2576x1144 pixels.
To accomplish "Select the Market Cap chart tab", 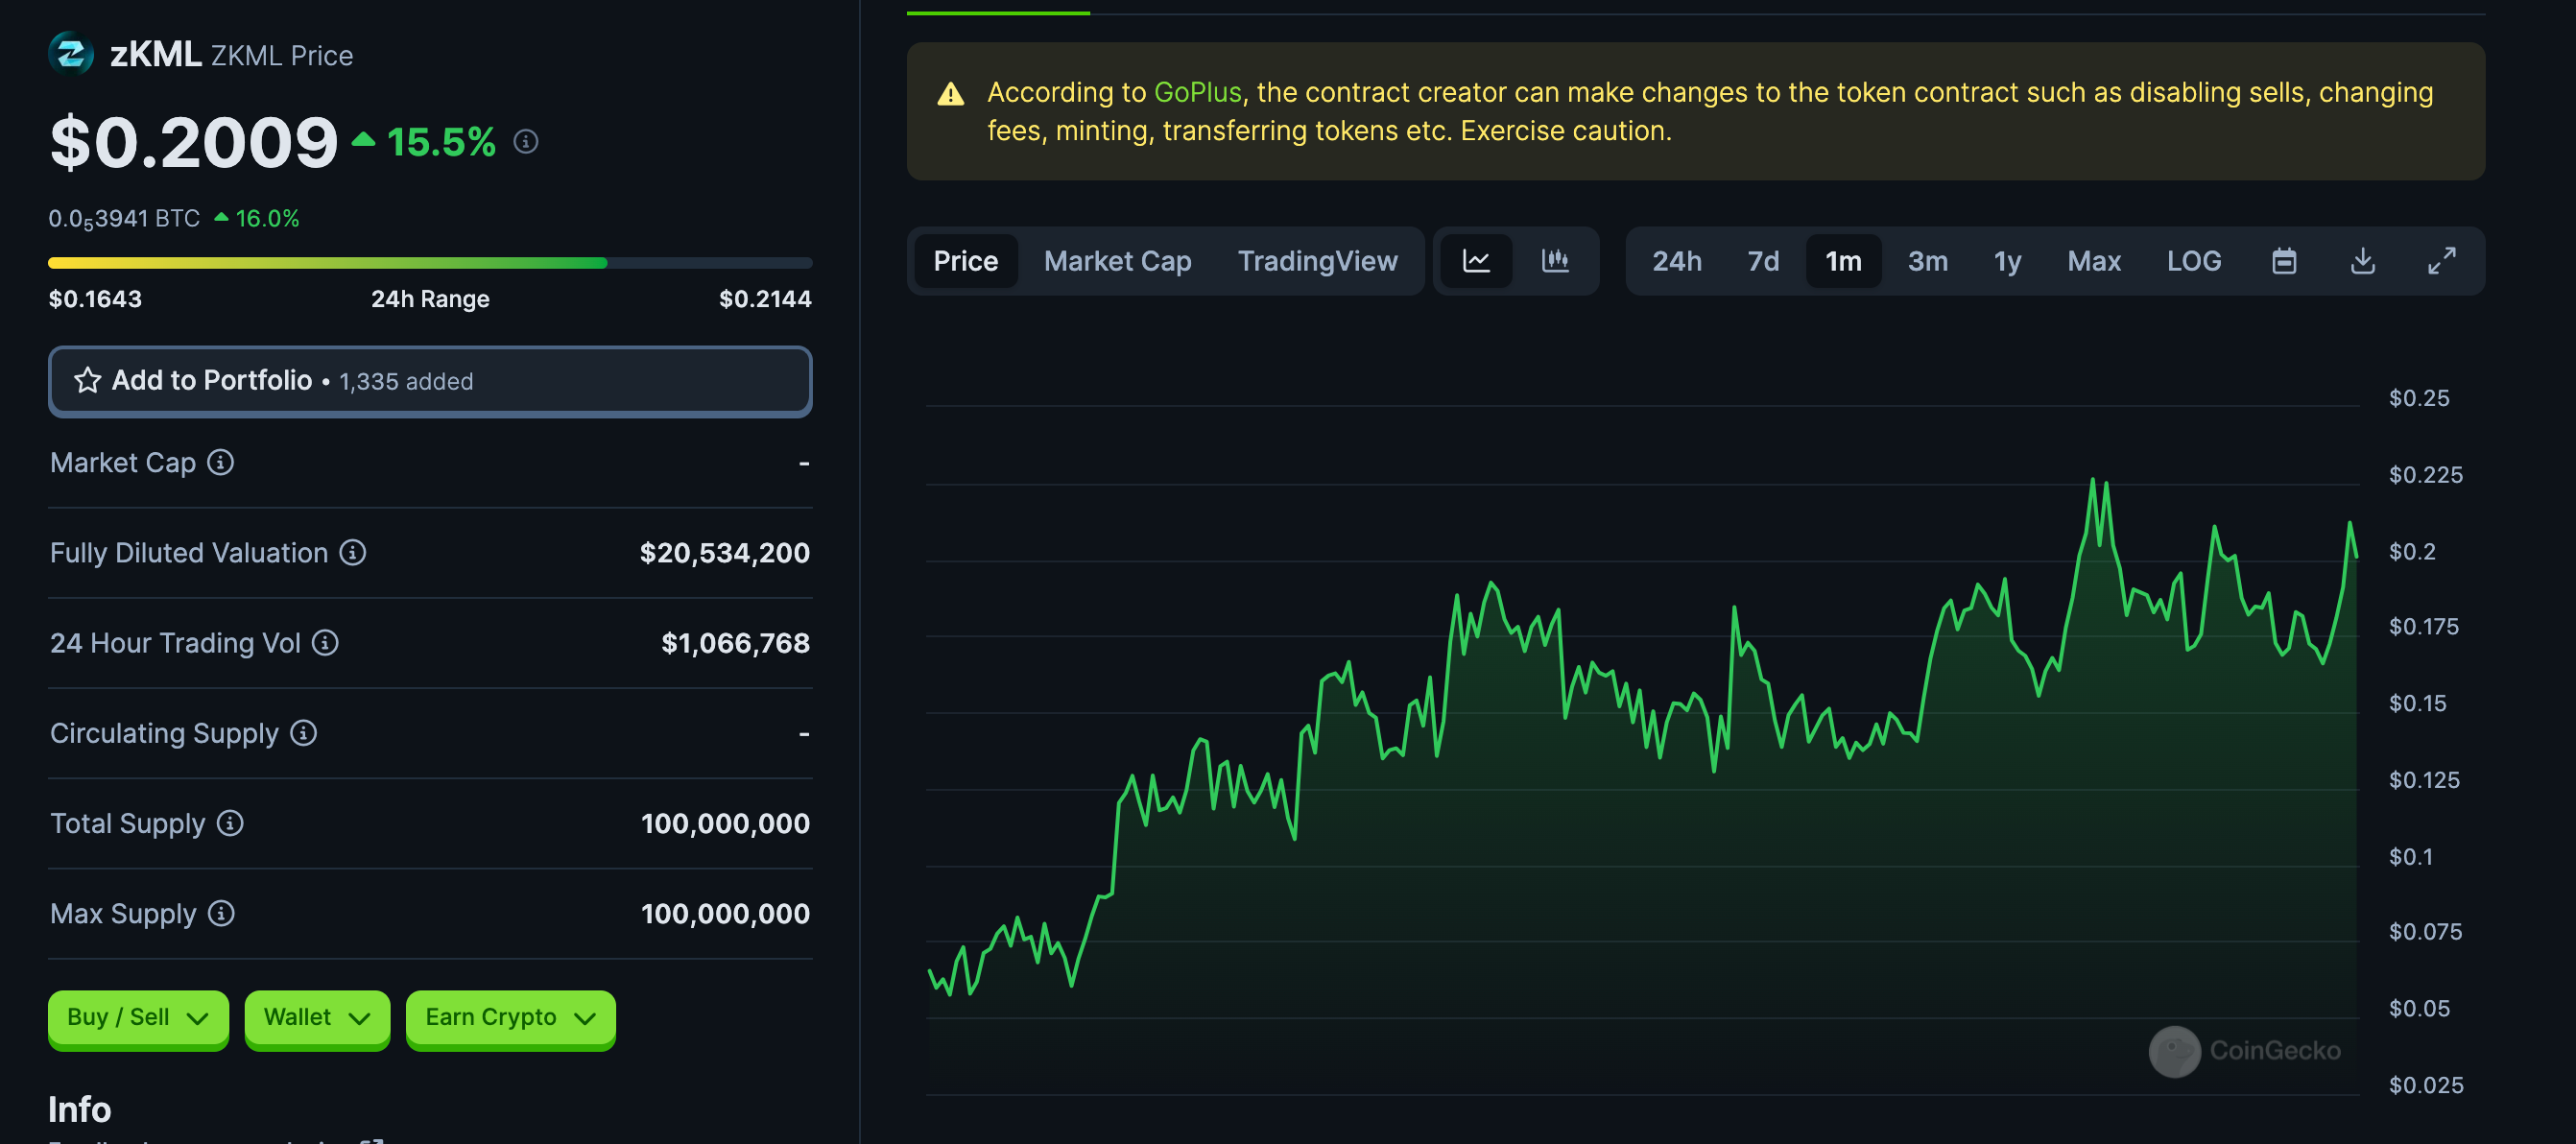I will 1118,261.
